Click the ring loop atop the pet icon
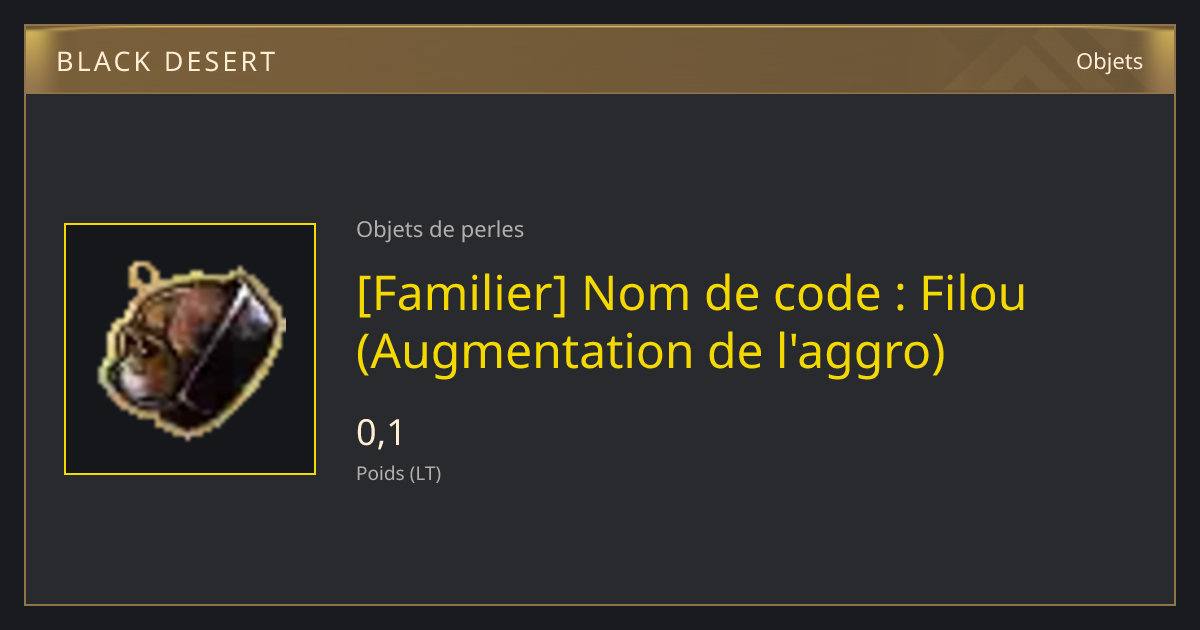 [143, 271]
